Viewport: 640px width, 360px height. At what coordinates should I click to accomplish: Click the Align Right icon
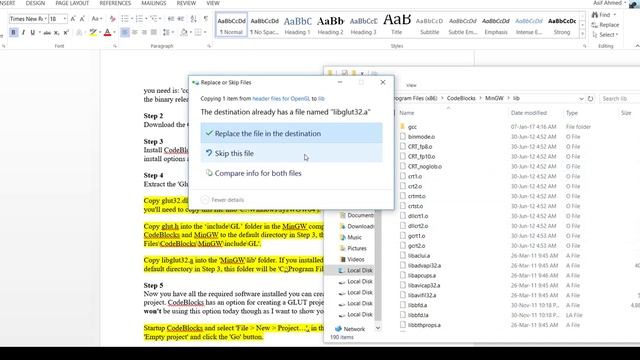coord(144,32)
